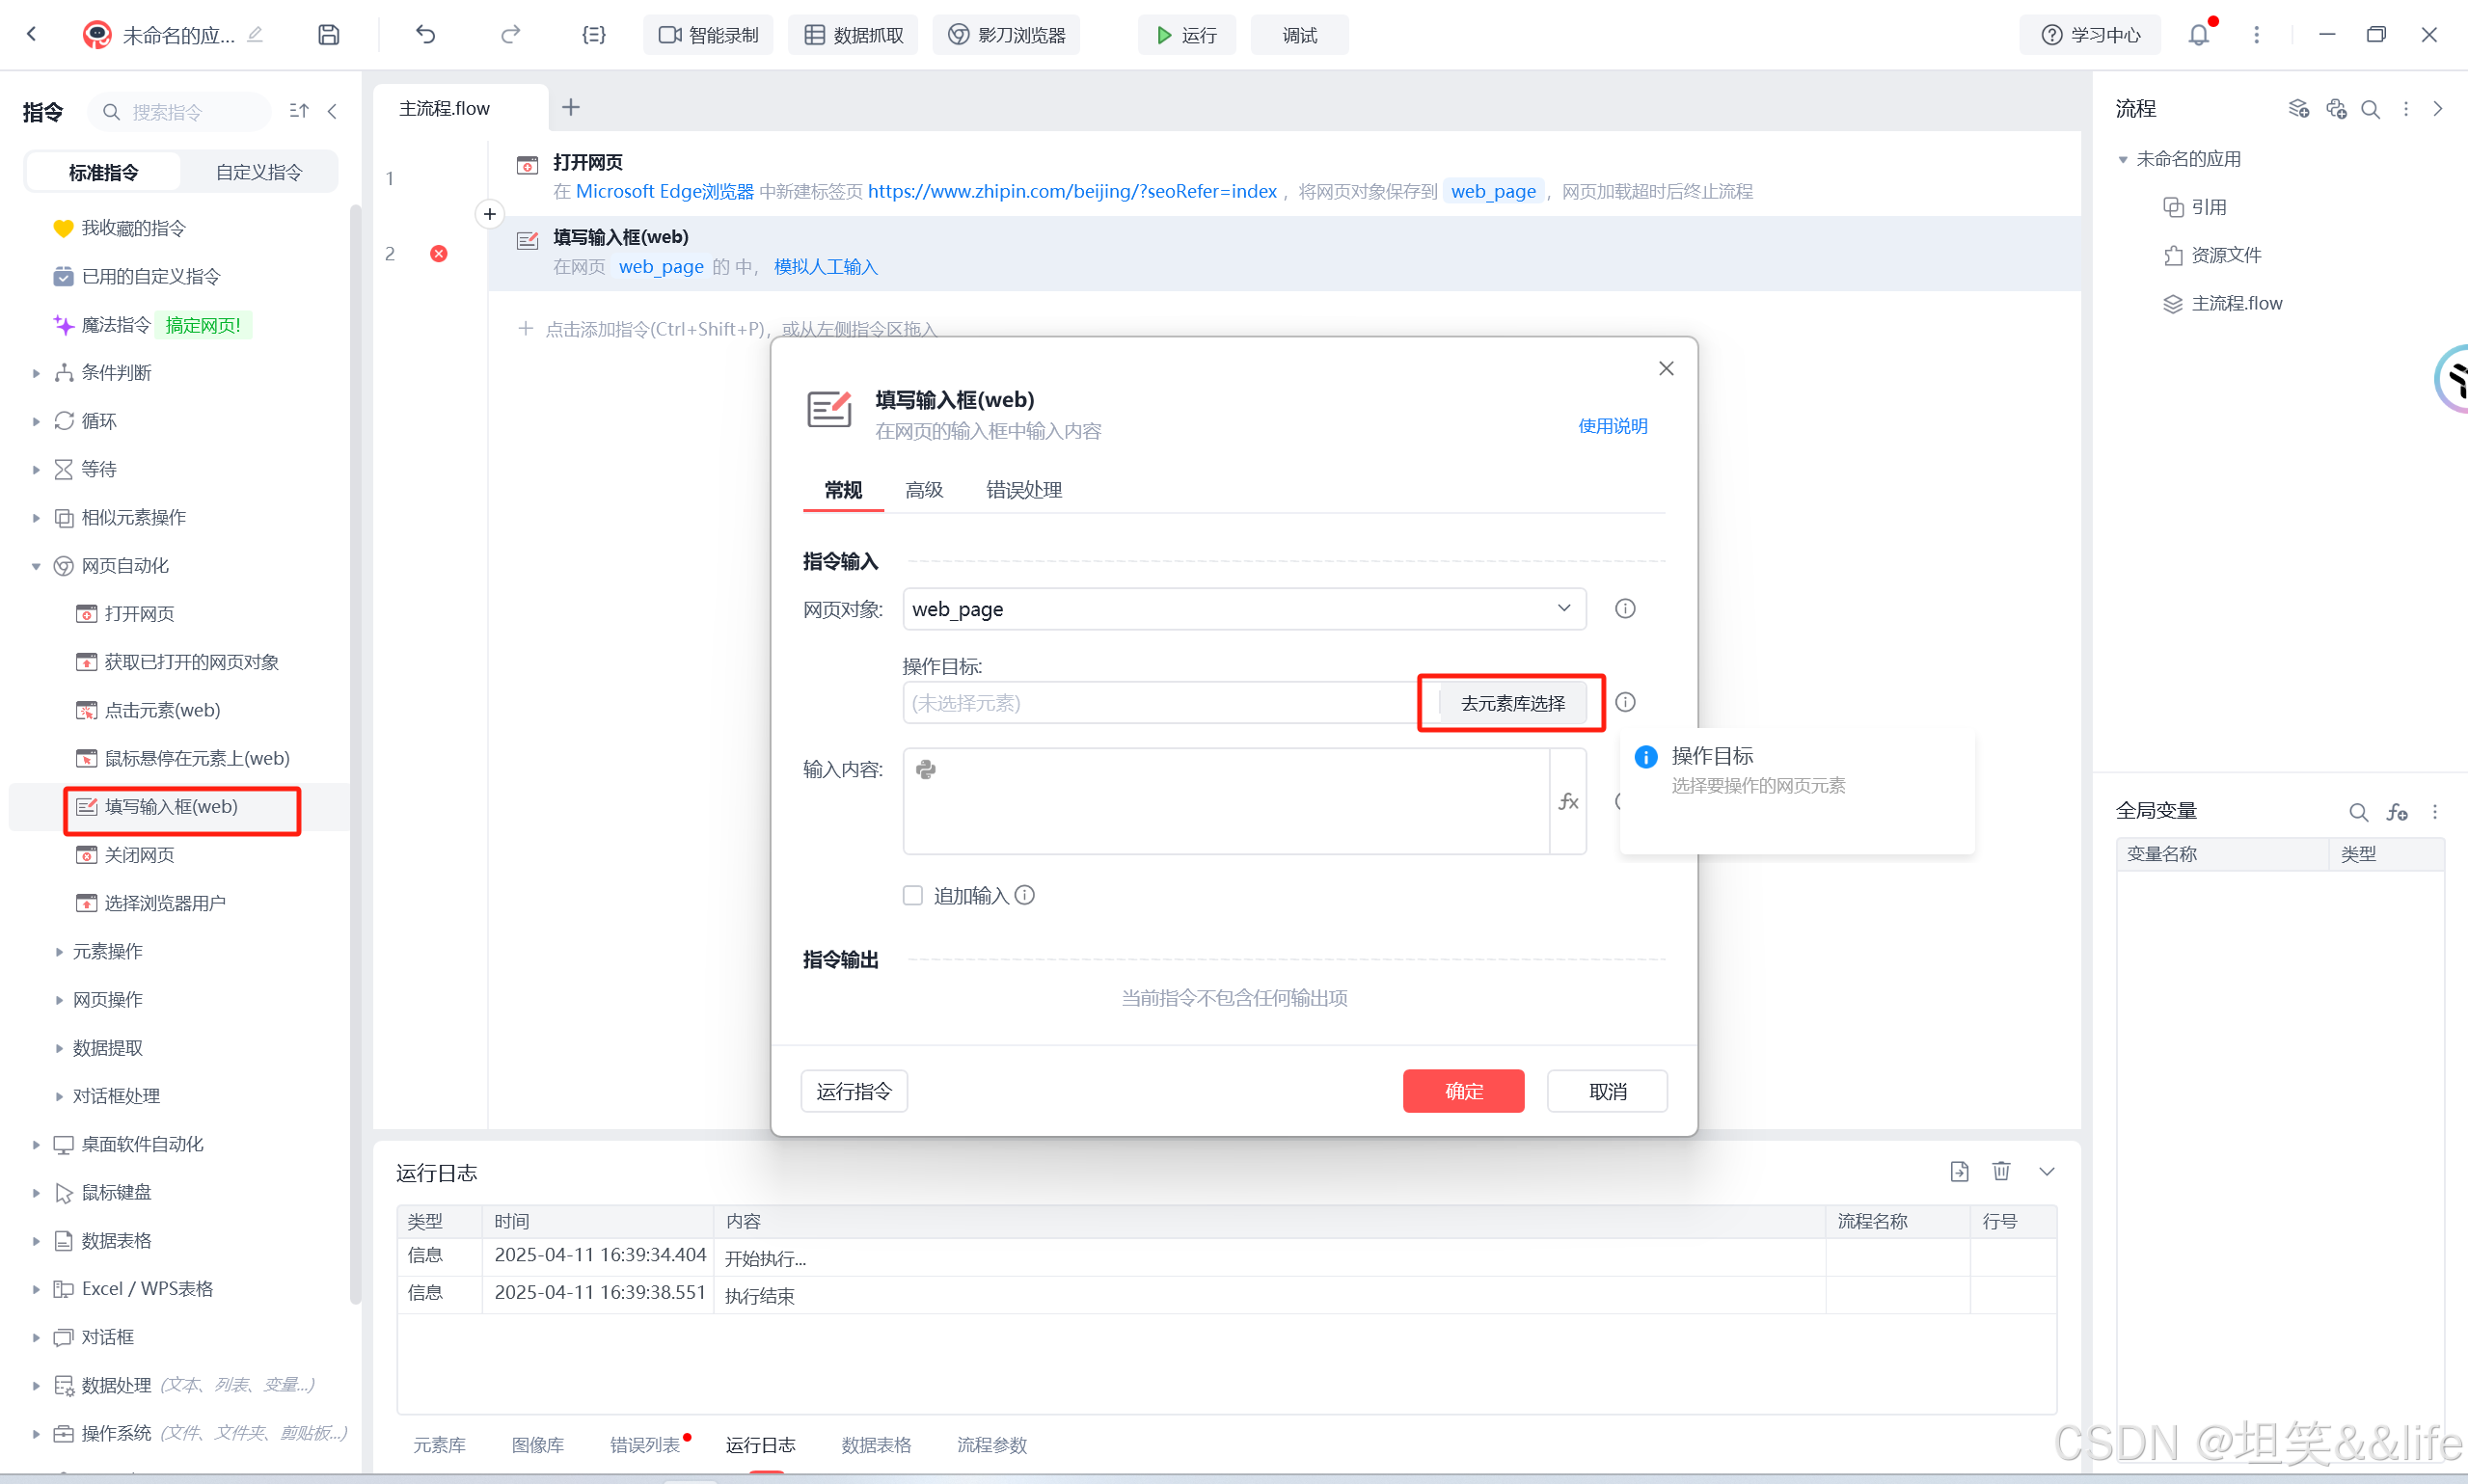Enable the 追加输入 checkbox
The height and width of the screenshot is (1484, 2468).
(x=912, y=895)
